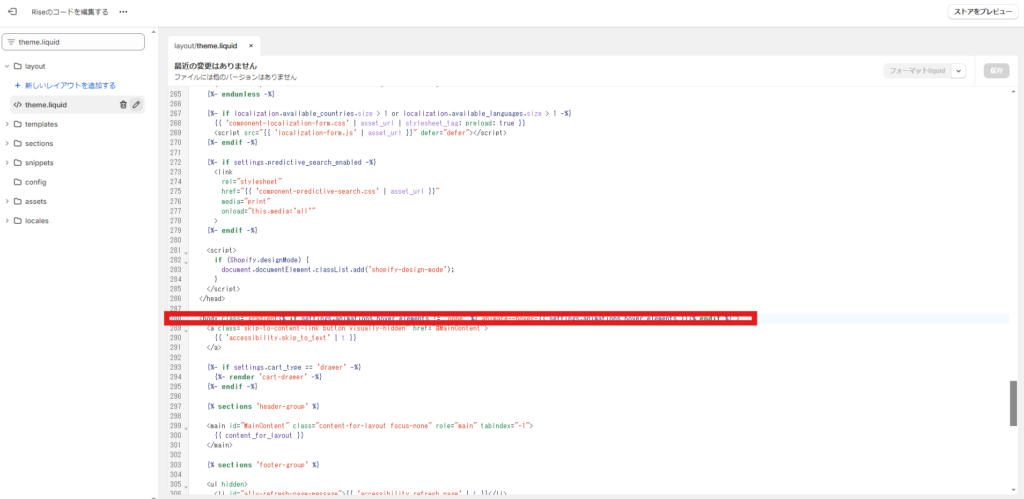Click the 'accessibility.skip_to_text' line
The width and height of the screenshot is (1024, 499).
(x=284, y=338)
